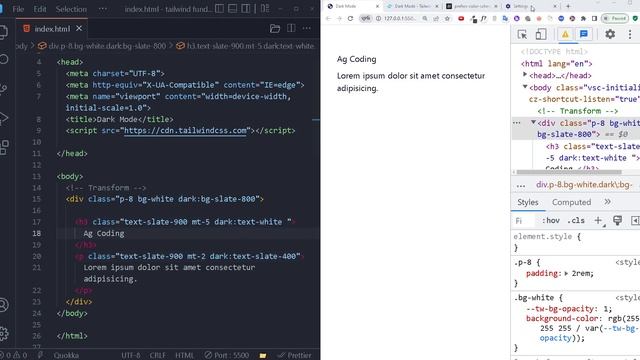Click the open folder icon in editor toolbar
This screenshot has height=360, width=640.
[275, 29]
